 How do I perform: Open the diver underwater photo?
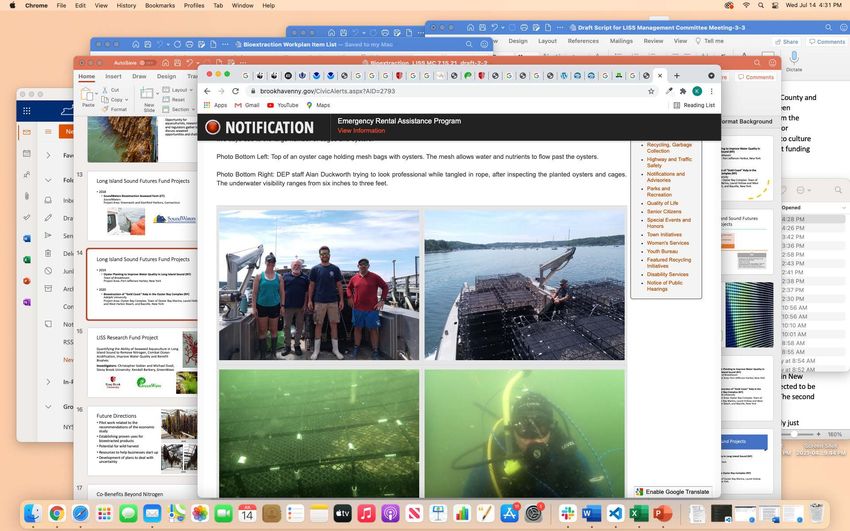click(525, 433)
